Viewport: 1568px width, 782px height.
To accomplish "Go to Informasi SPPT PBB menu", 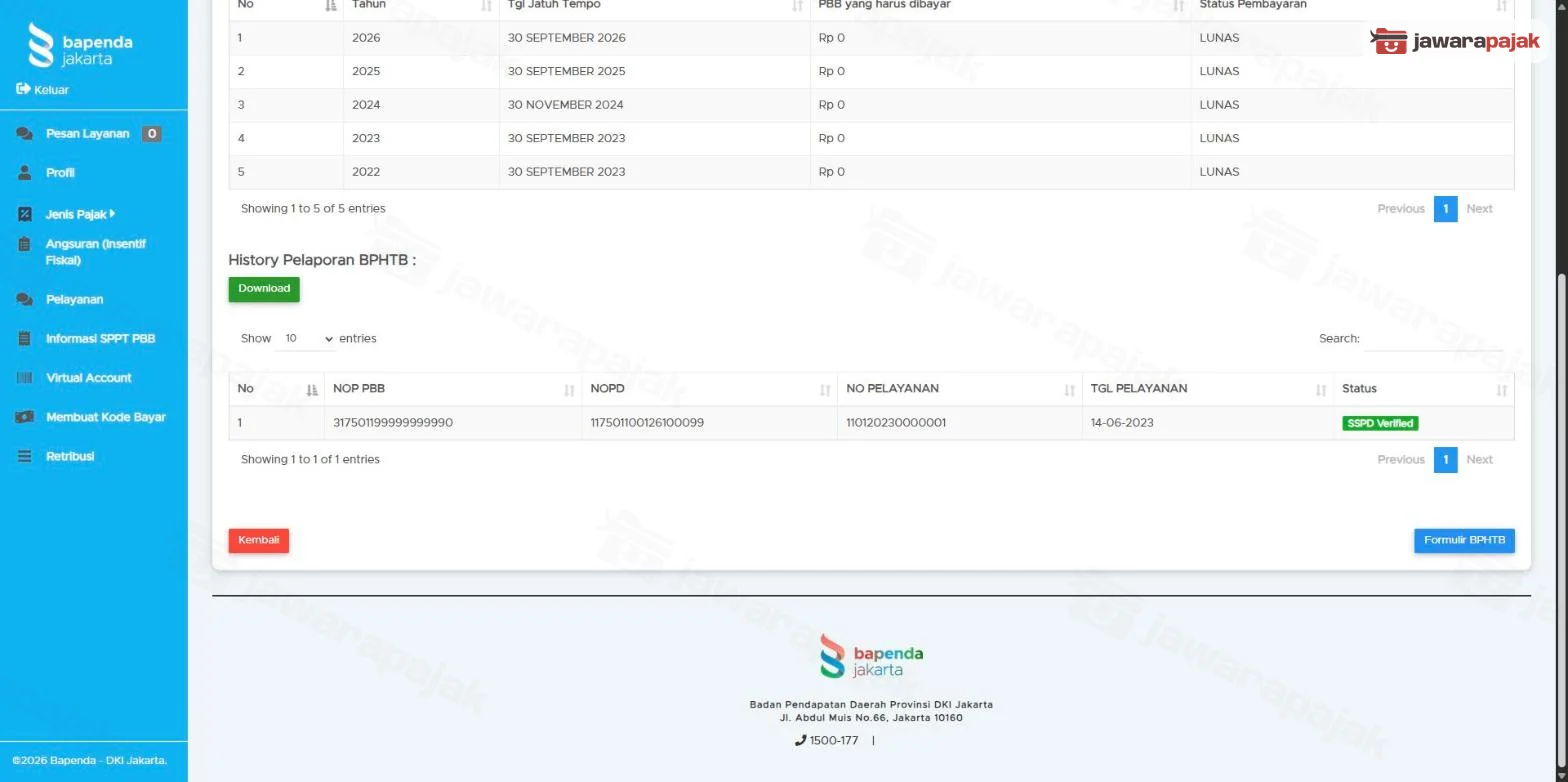I will tap(100, 338).
